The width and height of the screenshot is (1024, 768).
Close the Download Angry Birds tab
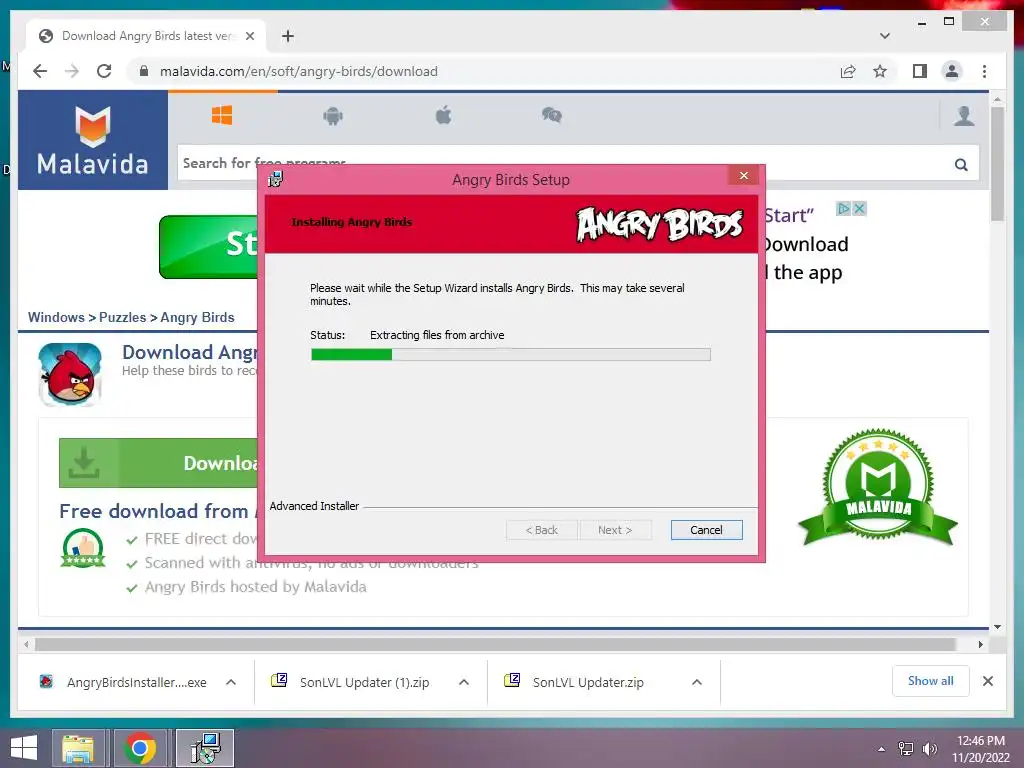click(x=249, y=36)
